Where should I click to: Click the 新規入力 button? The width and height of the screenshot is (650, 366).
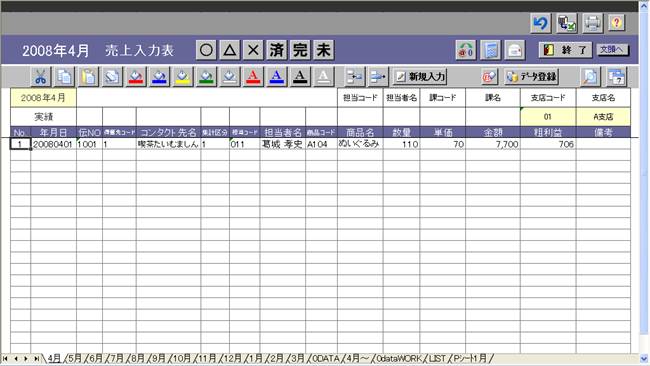tap(420, 77)
